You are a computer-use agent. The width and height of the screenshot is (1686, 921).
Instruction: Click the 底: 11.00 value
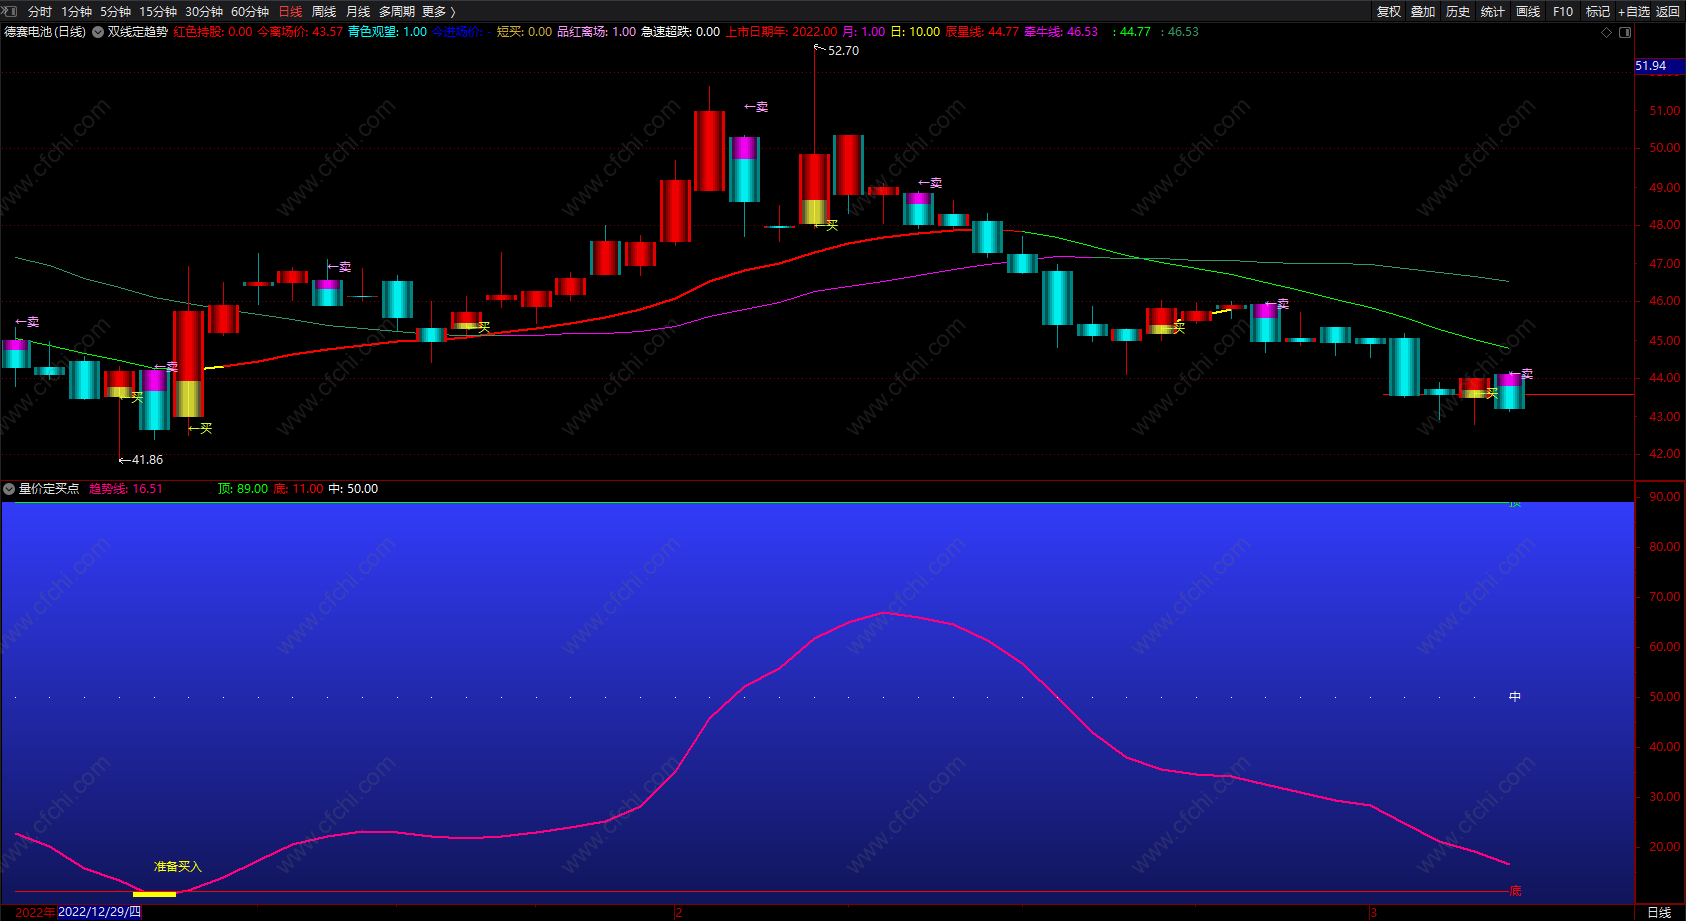tap(299, 489)
